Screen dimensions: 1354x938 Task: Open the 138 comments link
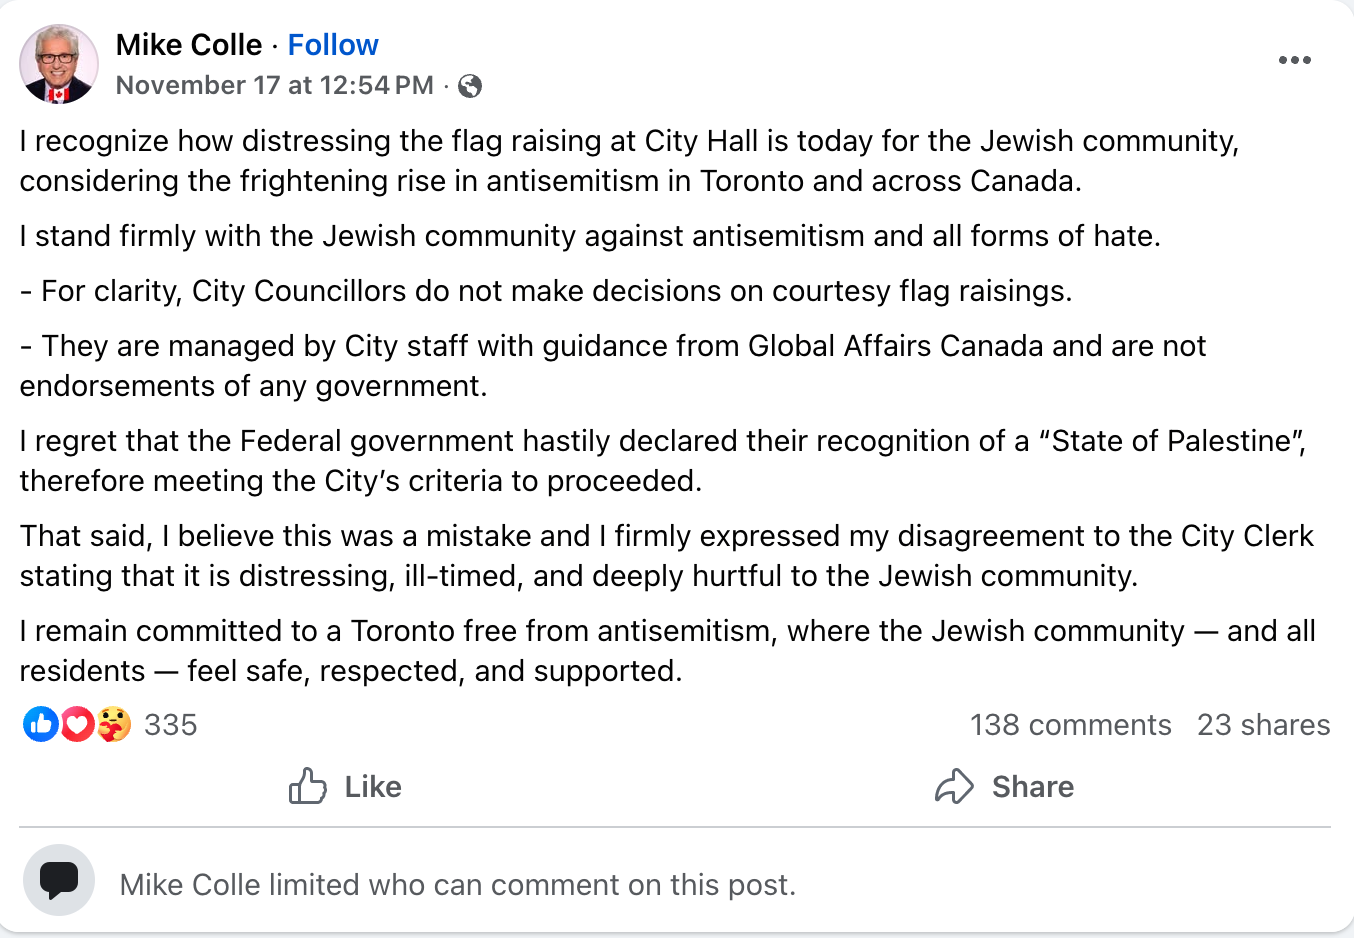(x=1070, y=725)
